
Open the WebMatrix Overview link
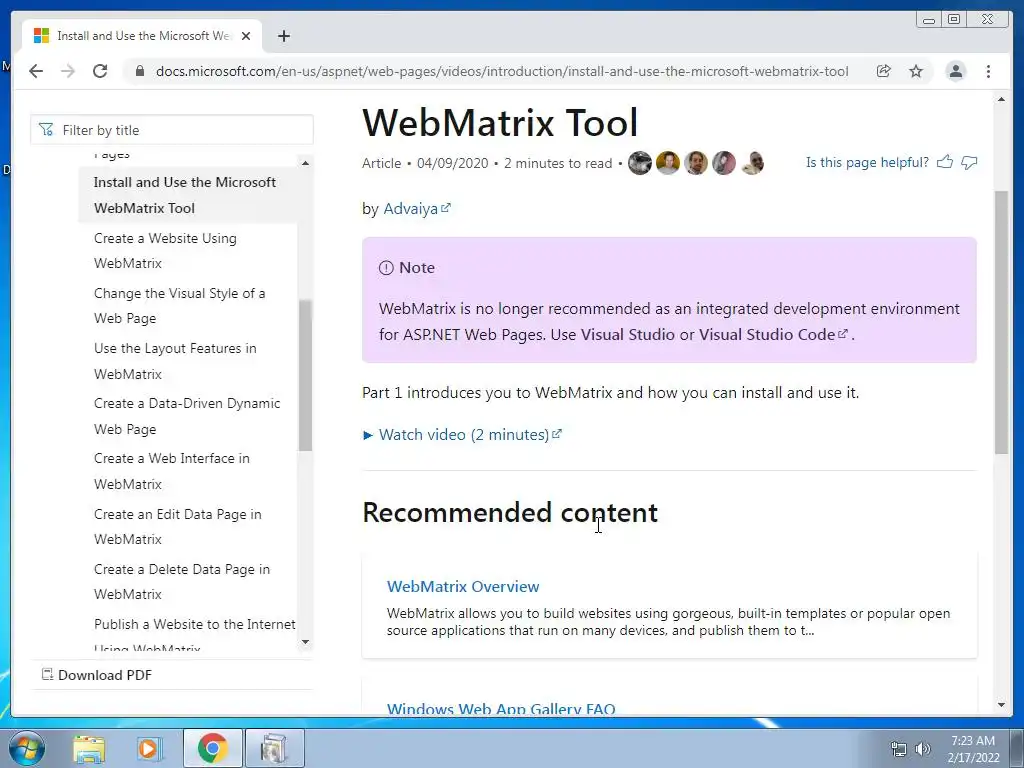click(463, 586)
